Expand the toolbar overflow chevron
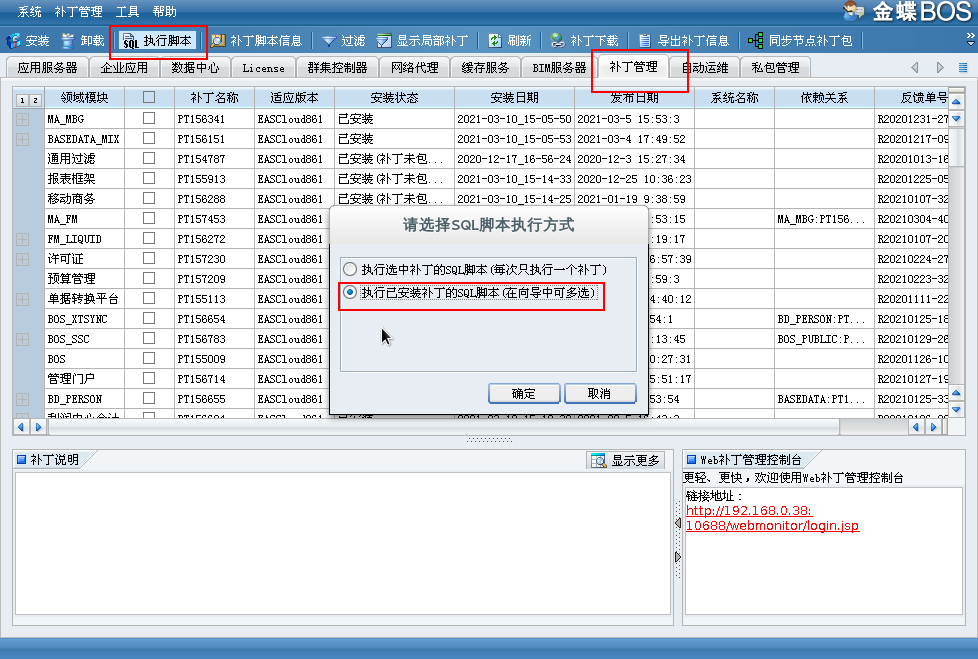 [971, 39]
